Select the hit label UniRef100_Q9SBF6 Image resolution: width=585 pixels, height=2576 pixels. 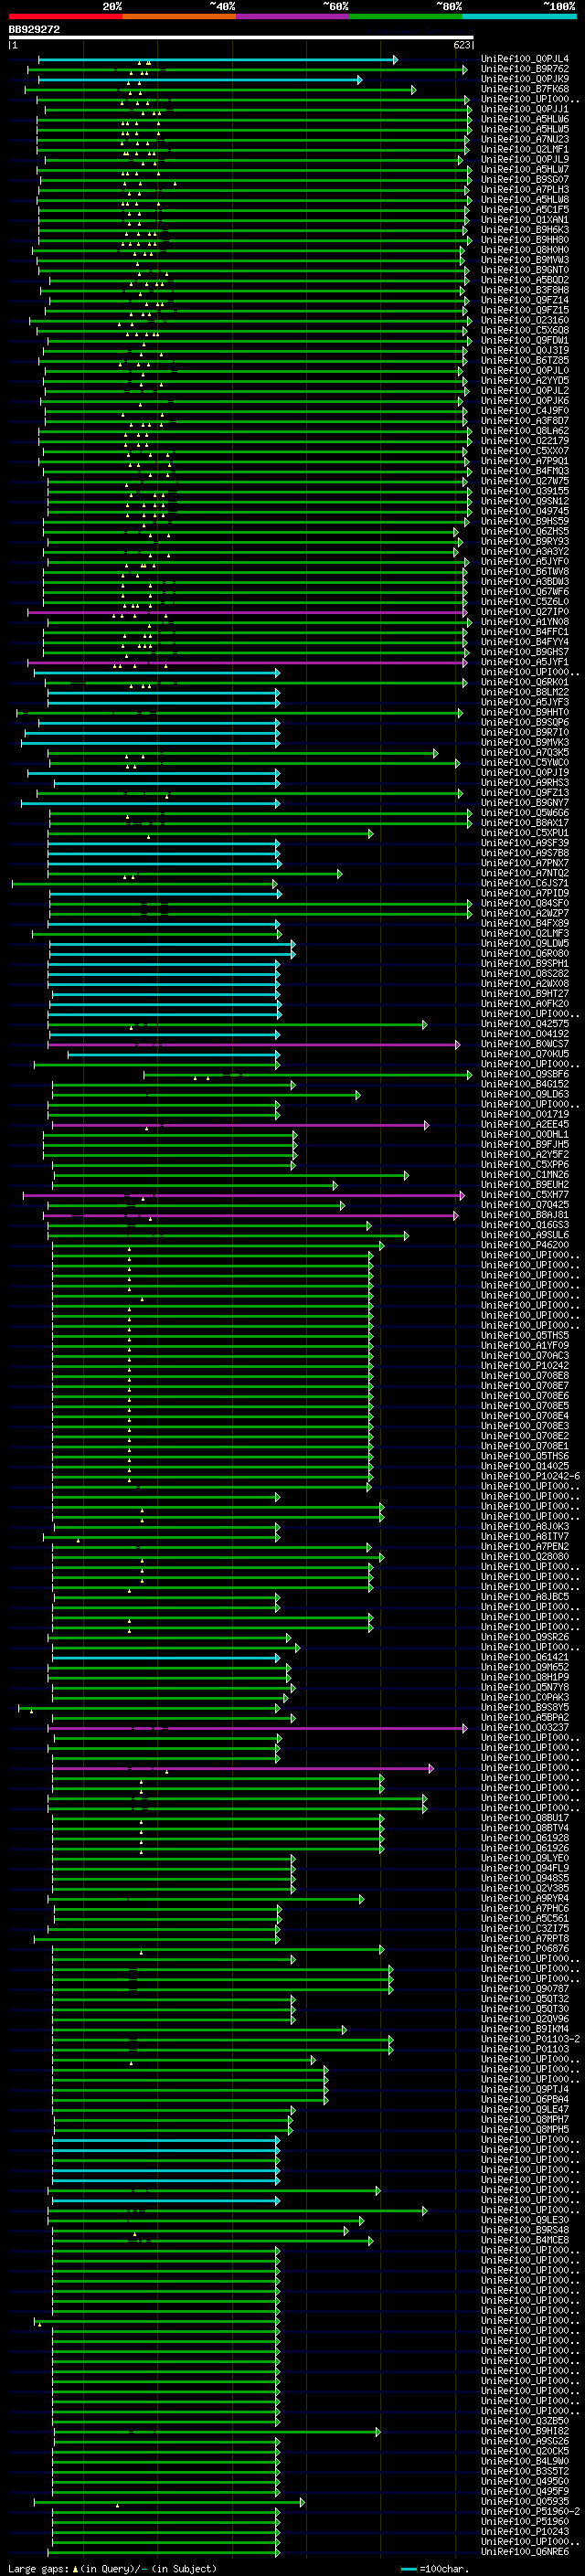click(x=525, y=1074)
